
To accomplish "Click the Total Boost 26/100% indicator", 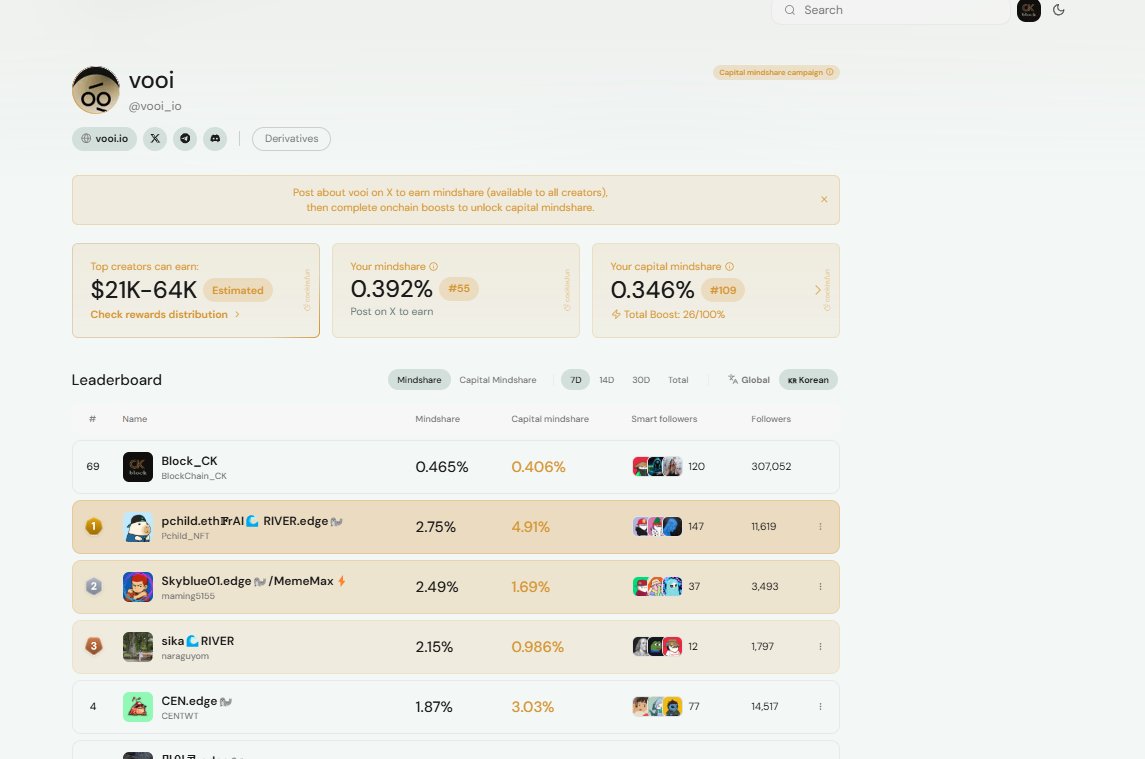I will pos(668,314).
